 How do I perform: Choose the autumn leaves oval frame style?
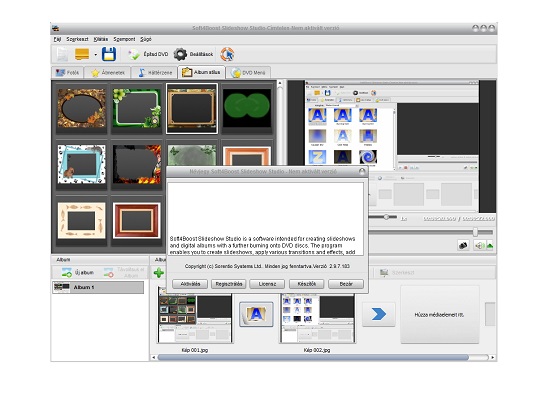(81, 108)
